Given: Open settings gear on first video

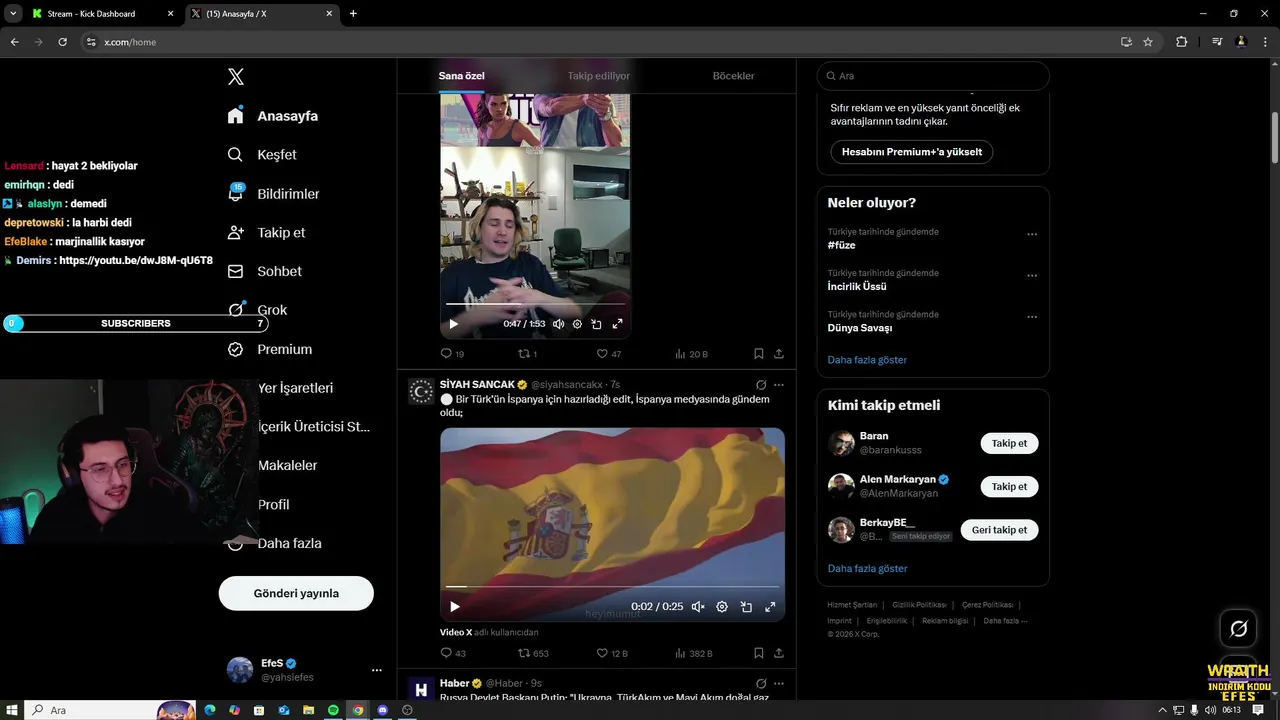Looking at the screenshot, I should click(577, 324).
